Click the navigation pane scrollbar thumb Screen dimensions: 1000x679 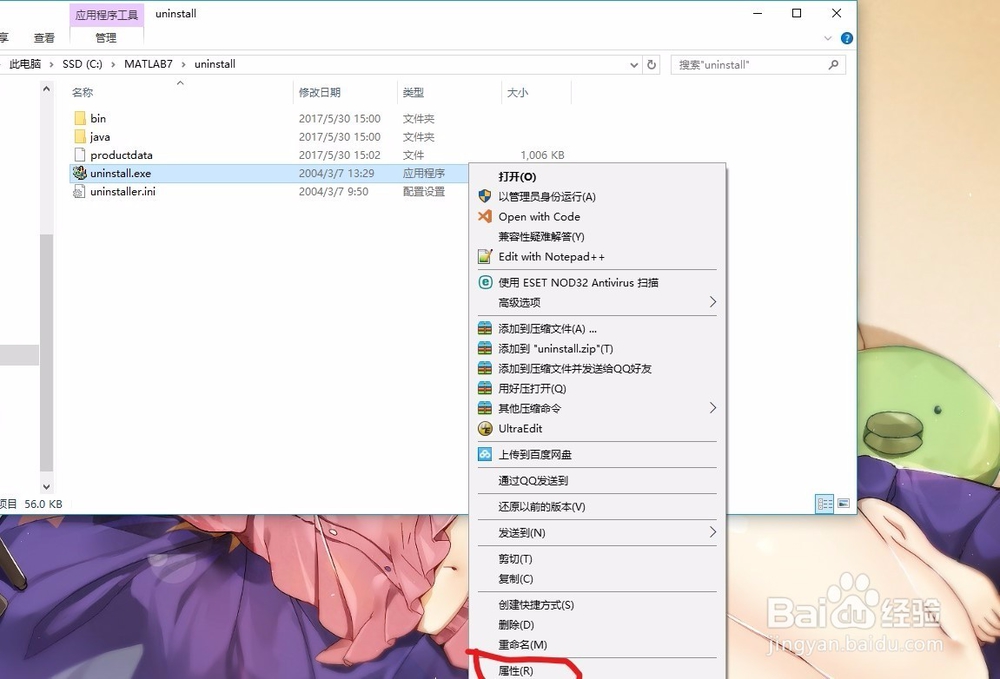tap(46, 353)
